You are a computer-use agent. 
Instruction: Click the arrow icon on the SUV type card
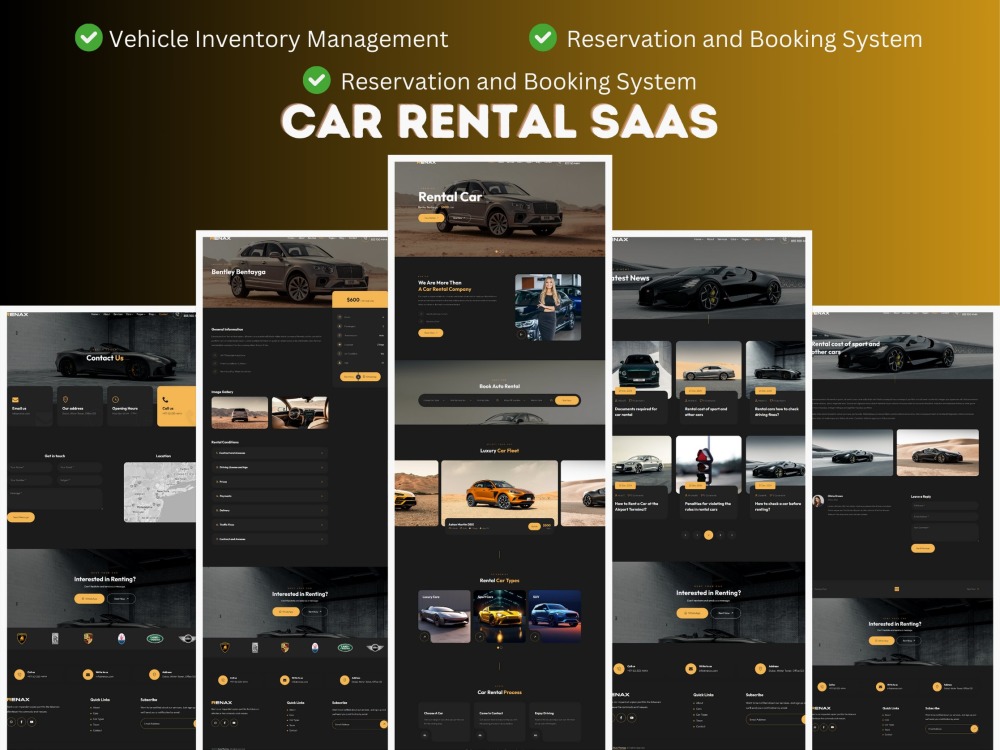[535, 636]
